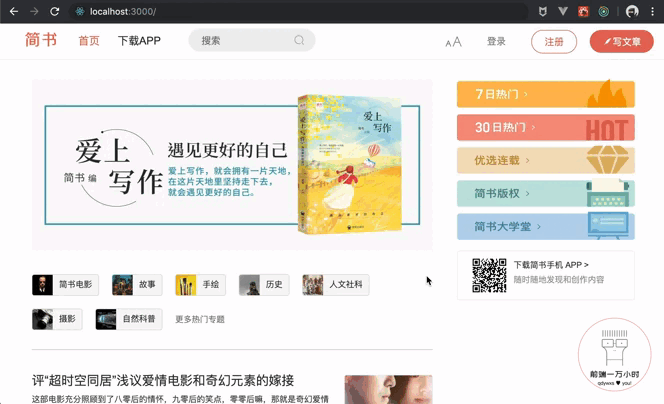The height and width of the screenshot is (404, 664).
Task: Go to the 首页 nav item
Action: [x=89, y=41]
